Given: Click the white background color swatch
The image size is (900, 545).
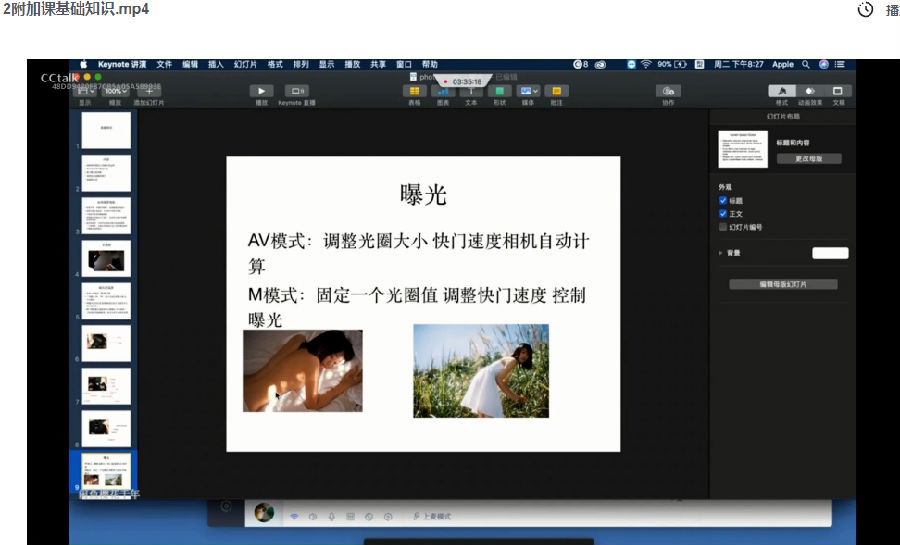Looking at the screenshot, I should (830, 253).
